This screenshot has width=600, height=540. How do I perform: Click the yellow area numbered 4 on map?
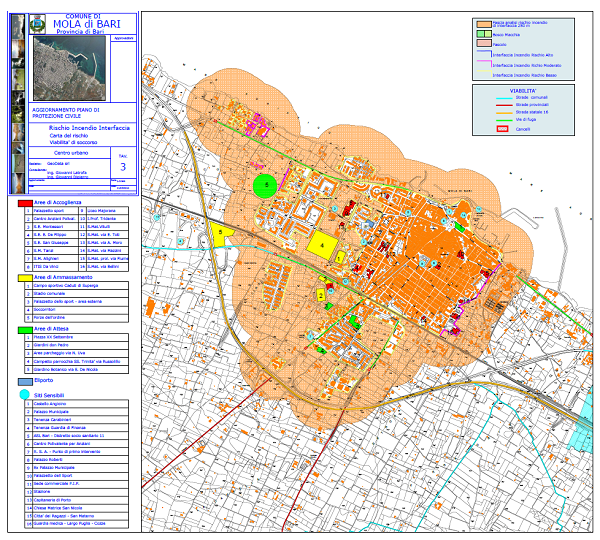coord(323,243)
